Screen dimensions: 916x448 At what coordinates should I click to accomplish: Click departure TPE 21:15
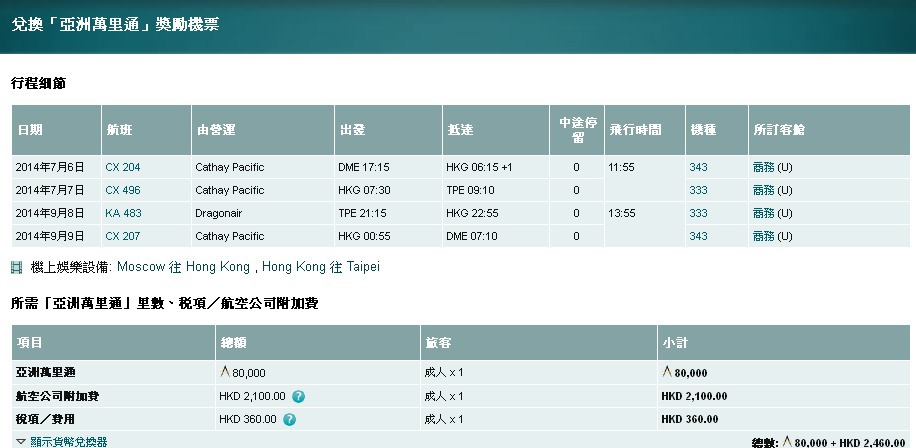coord(362,213)
